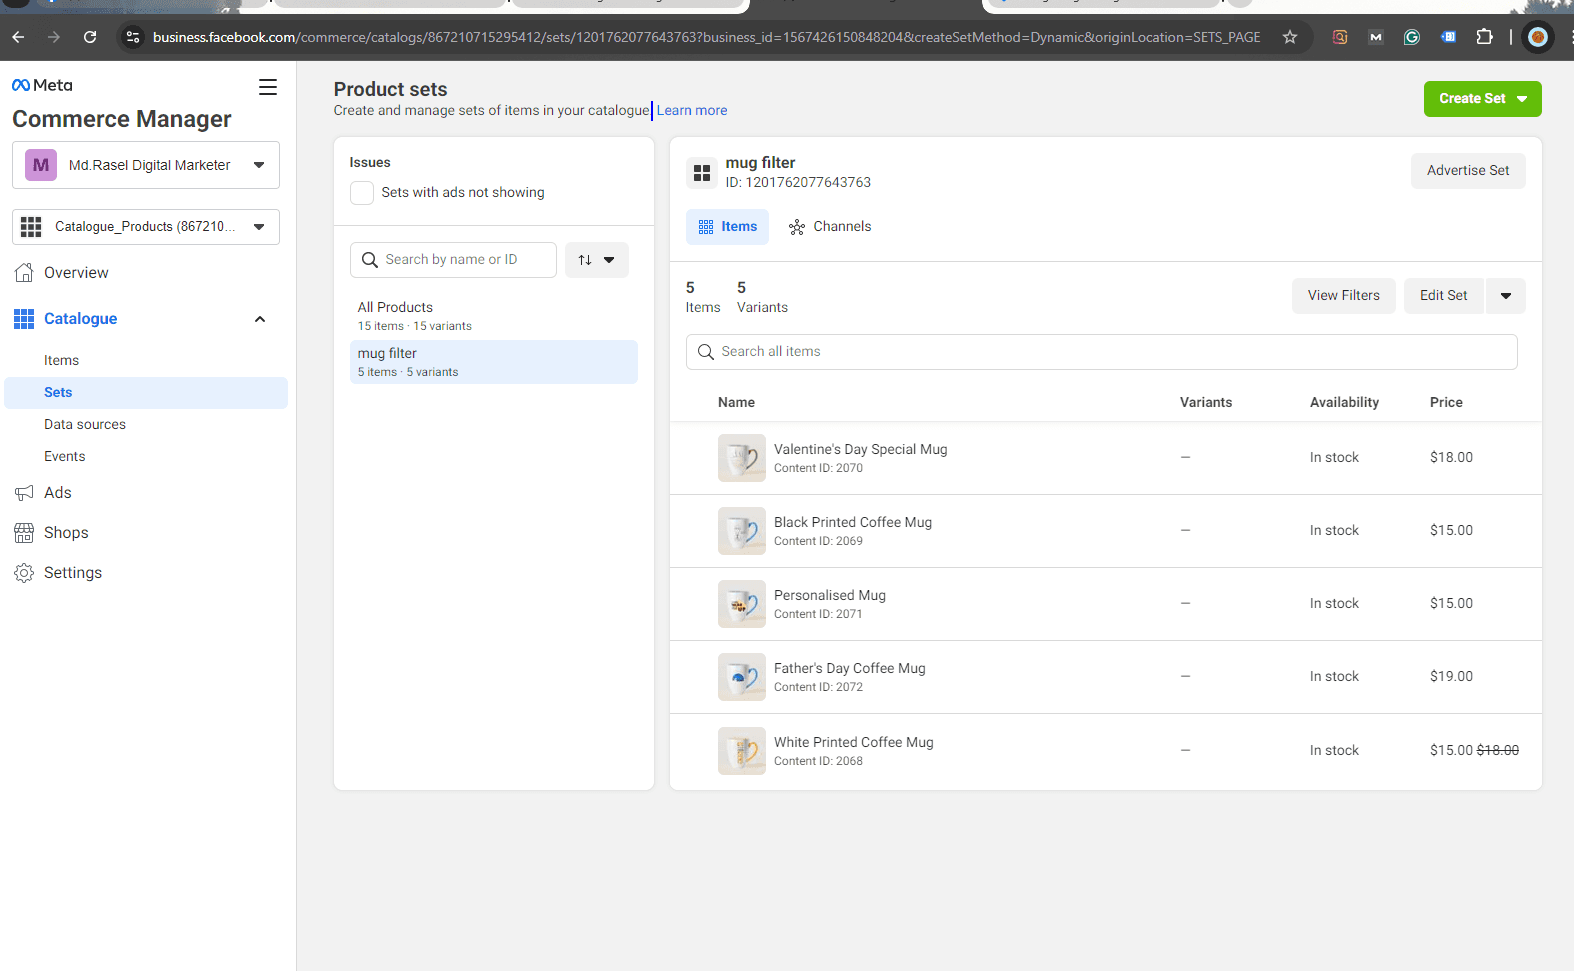Viewport: 1574px width, 971px height.
Task: Tick the Sets with ads not showing checkbox
Action: [362, 193]
